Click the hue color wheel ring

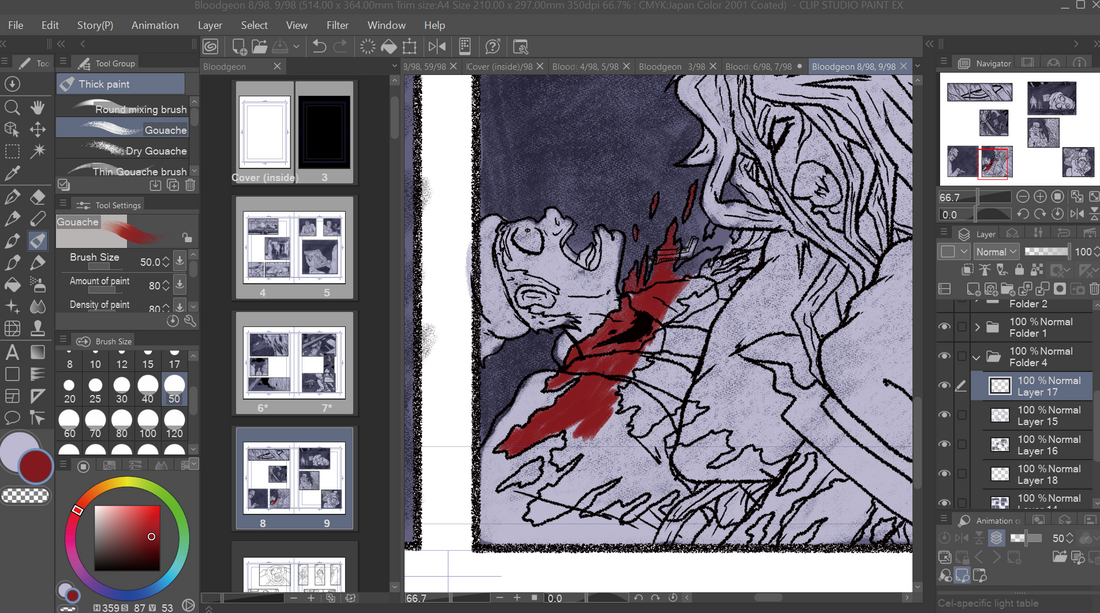(x=127, y=483)
